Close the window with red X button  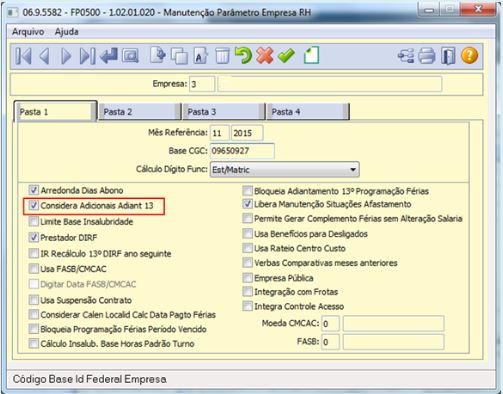click(x=478, y=9)
